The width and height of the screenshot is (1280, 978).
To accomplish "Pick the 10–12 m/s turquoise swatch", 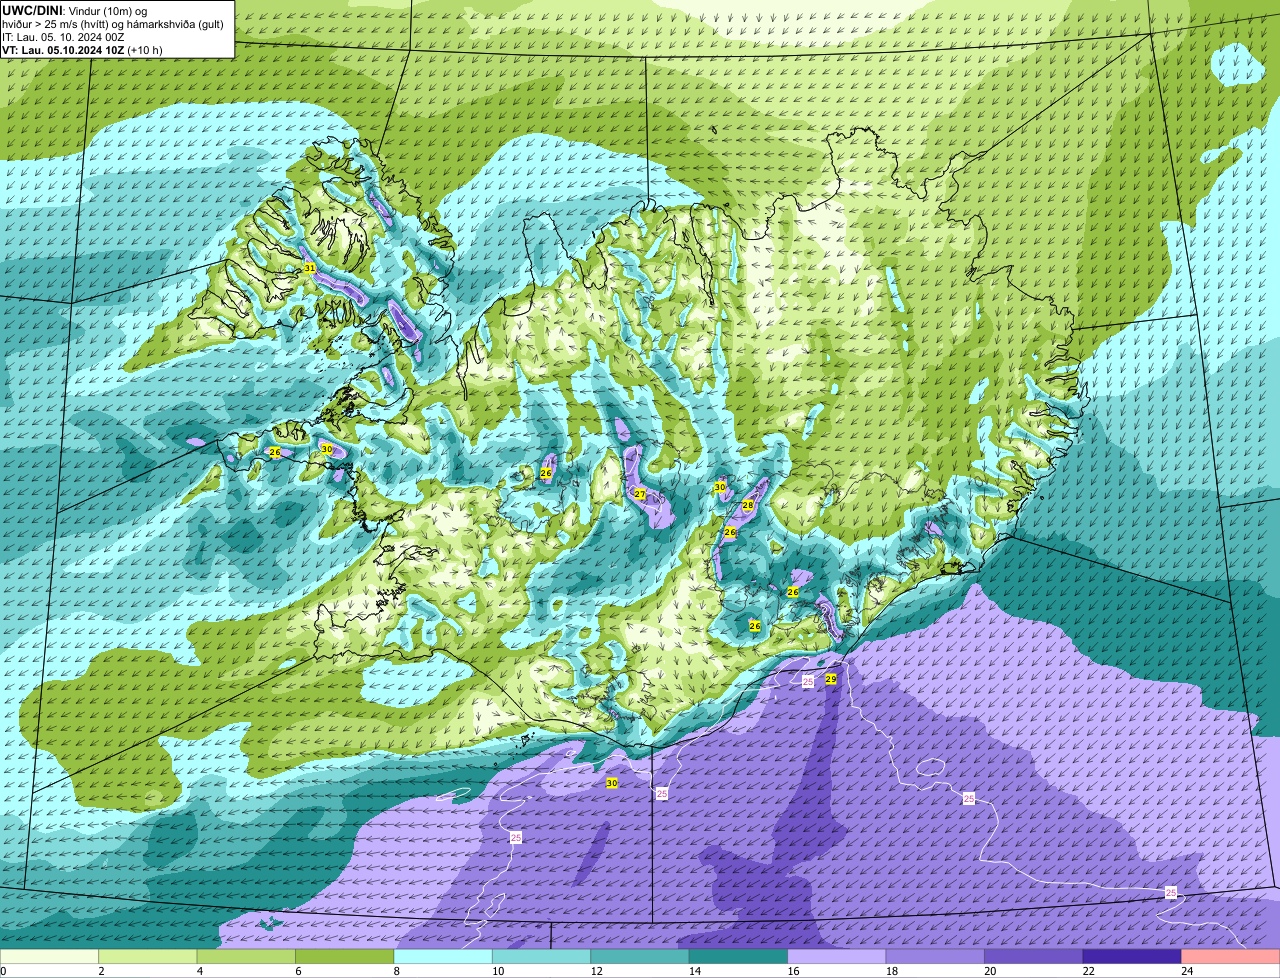I will 542,957.
